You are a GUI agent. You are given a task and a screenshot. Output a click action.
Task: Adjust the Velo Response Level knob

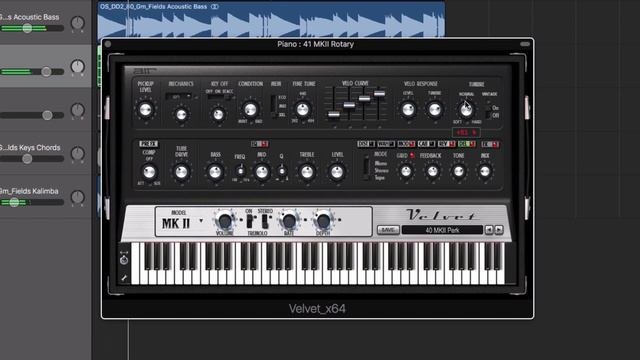tap(408, 109)
